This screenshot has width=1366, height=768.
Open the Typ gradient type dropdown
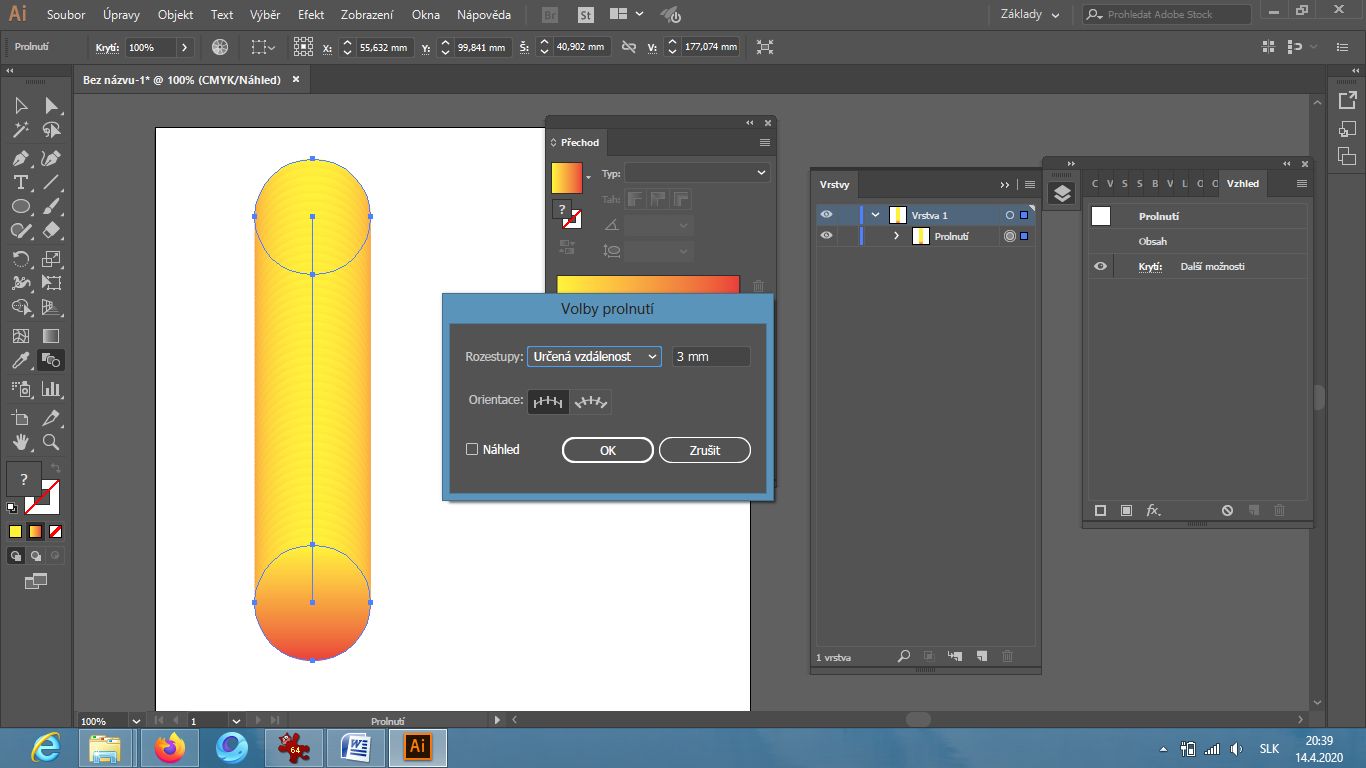point(697,173)
